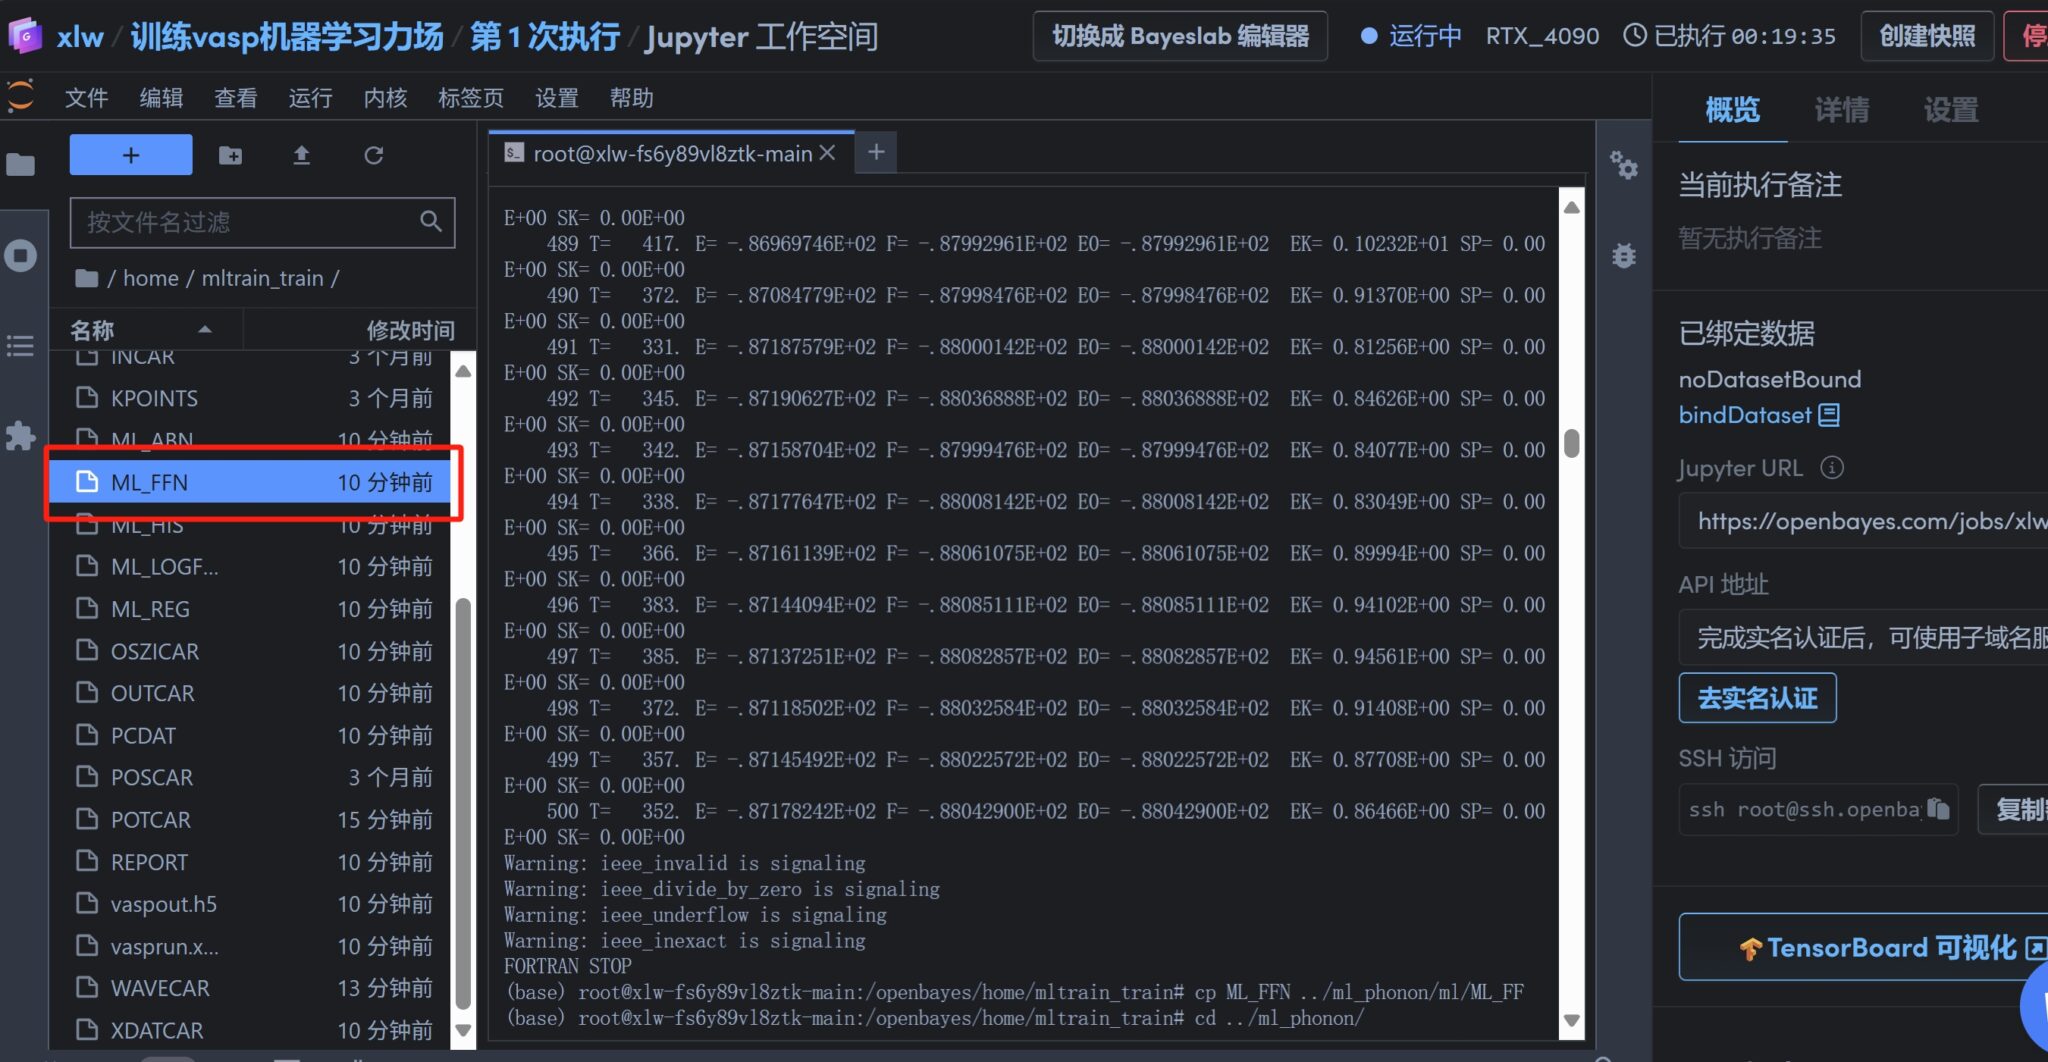Image resolution: width=2048 pixels, height=1062 pixels.
Task: Click the 创建快照 button
Action: point(1927,37)
